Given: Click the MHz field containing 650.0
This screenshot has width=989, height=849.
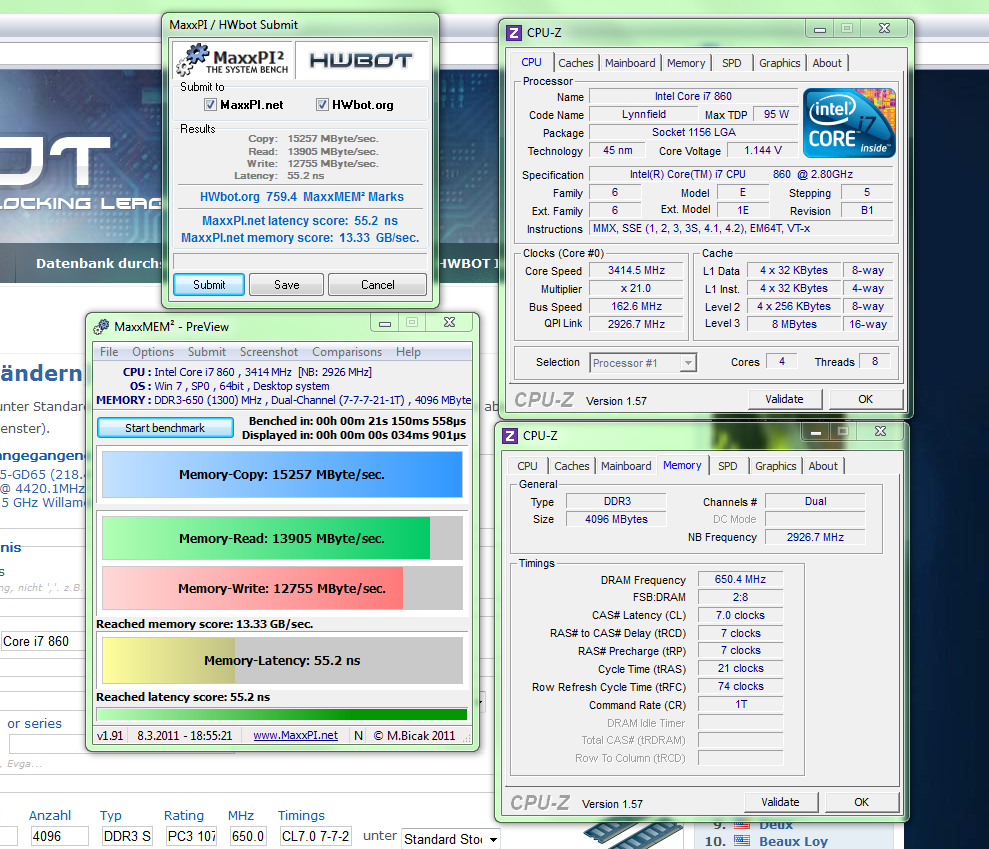Looking at the screenshot, I should 247,836.
